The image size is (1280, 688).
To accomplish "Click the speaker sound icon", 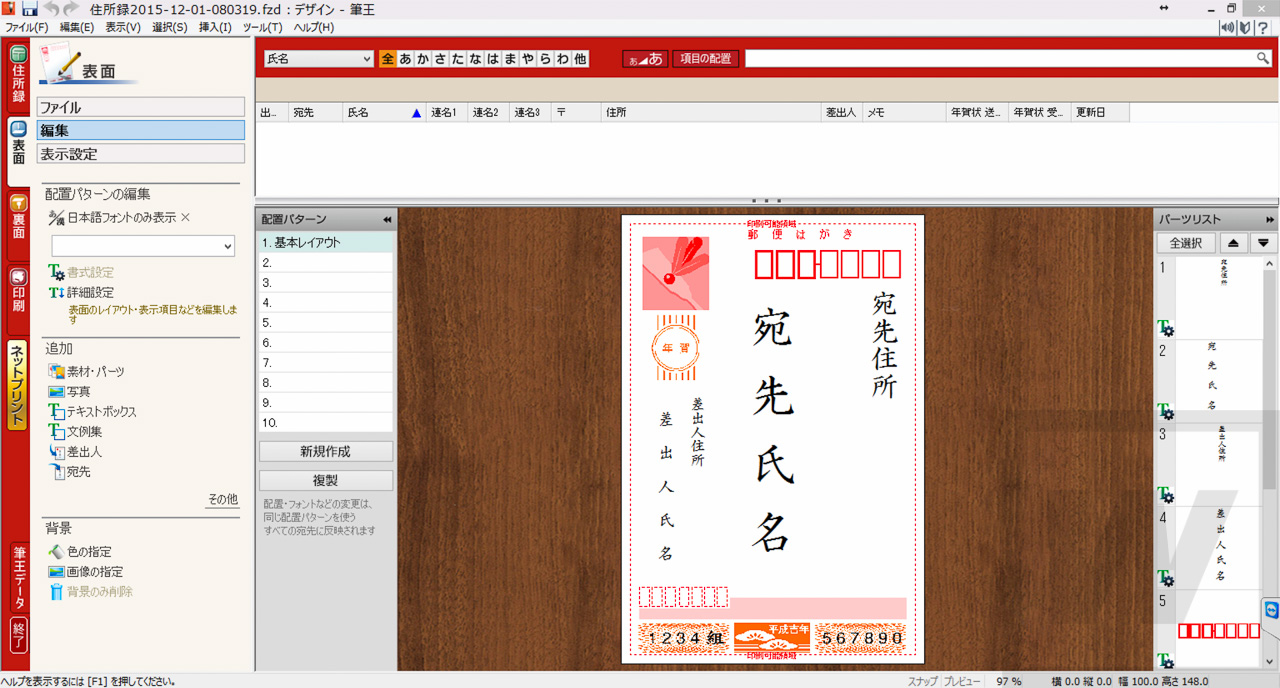I will (x=1227, y=27).
